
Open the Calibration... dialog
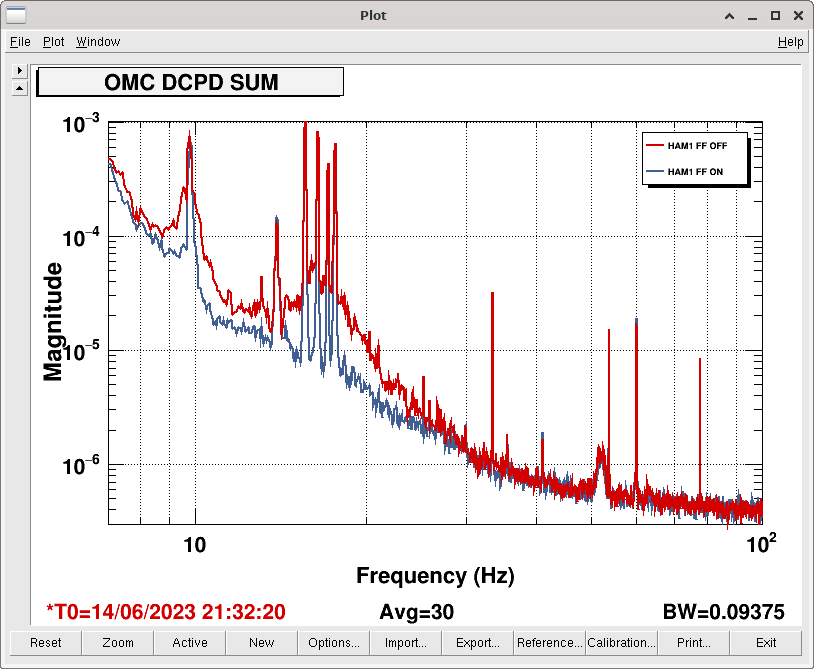click(622, 643)
